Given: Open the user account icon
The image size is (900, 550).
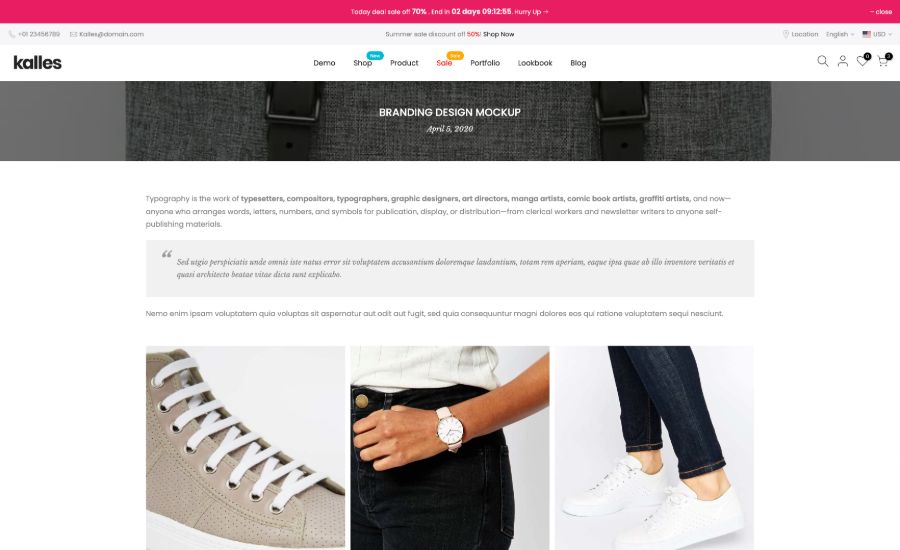Looking at the screenshot, I should (843, 61).
